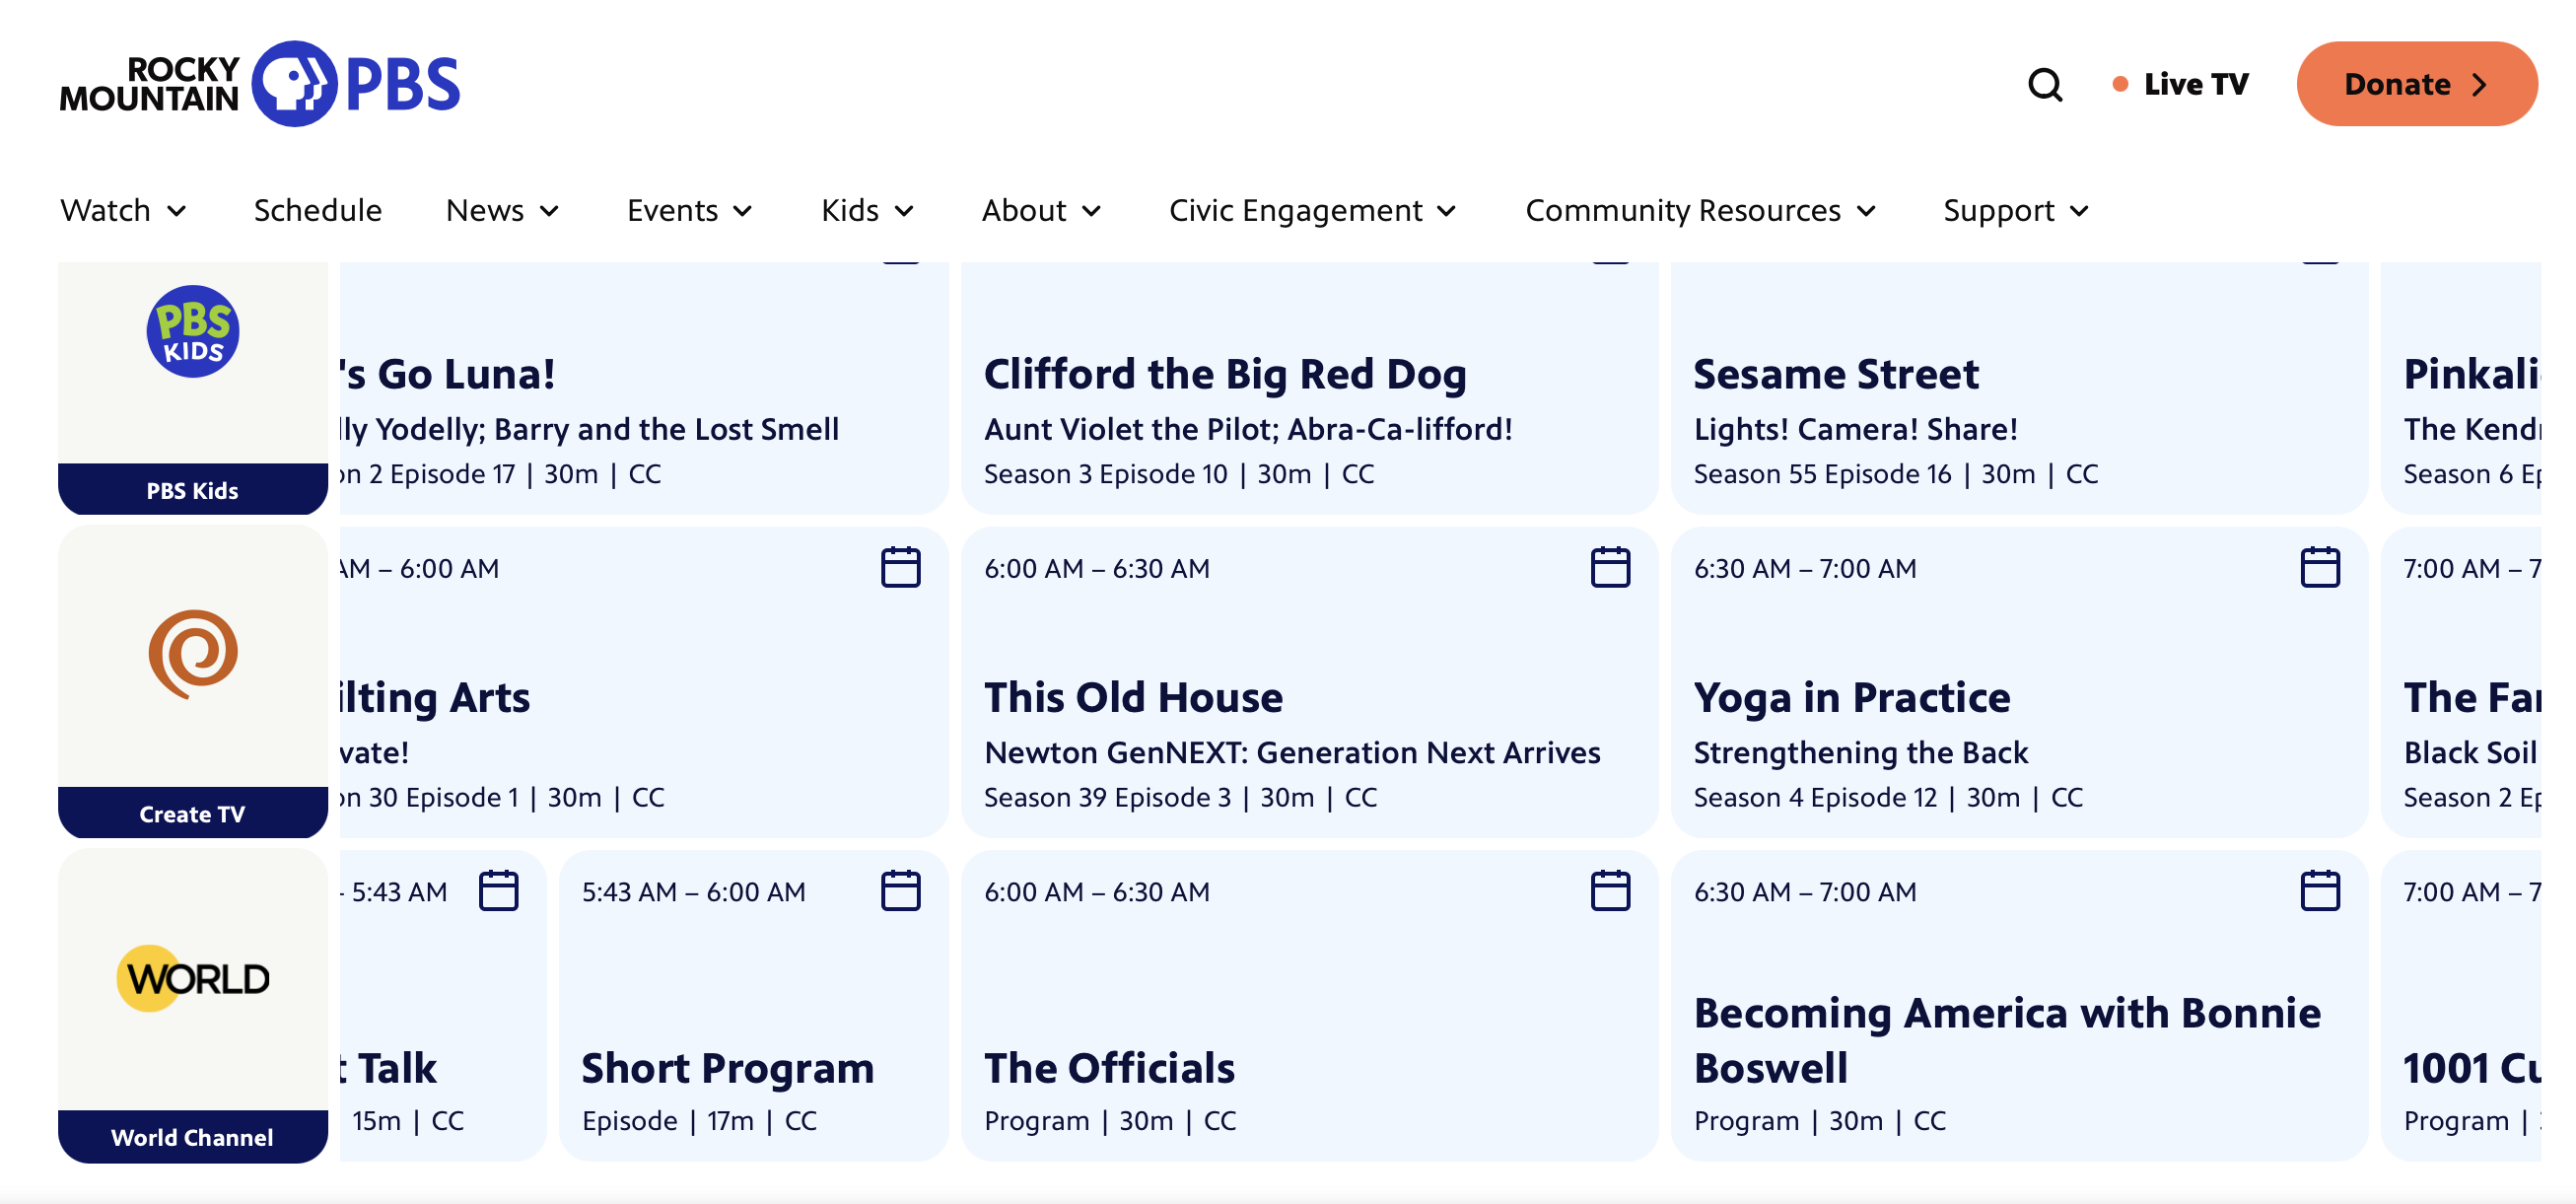Viewport: 2576px width, 1204px height.
Task: Open Civic Engagement dropdown
Action: (1312, 210)
